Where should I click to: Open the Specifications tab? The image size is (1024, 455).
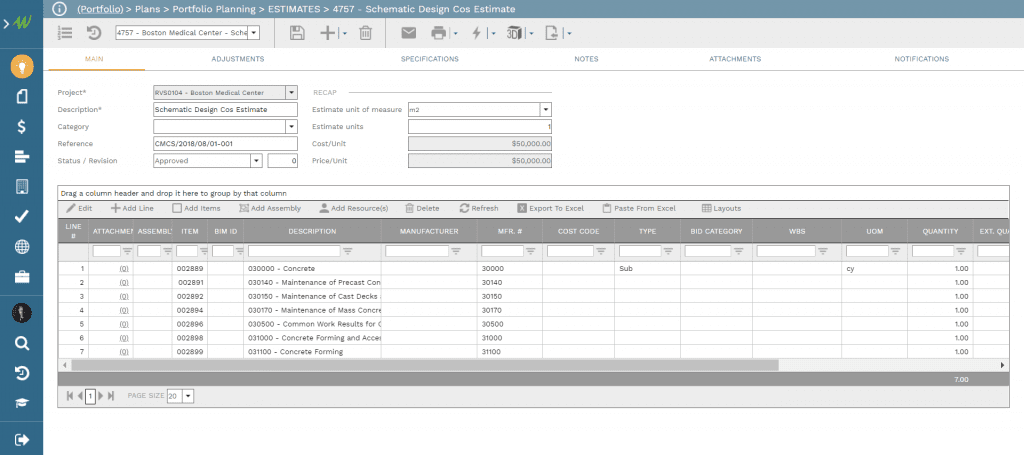[430, 59]
